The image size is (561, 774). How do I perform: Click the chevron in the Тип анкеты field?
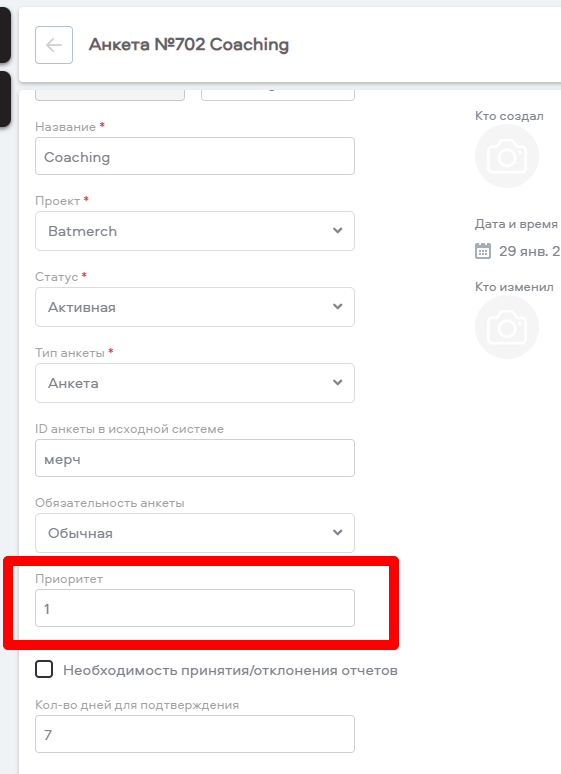click(338, 383)
